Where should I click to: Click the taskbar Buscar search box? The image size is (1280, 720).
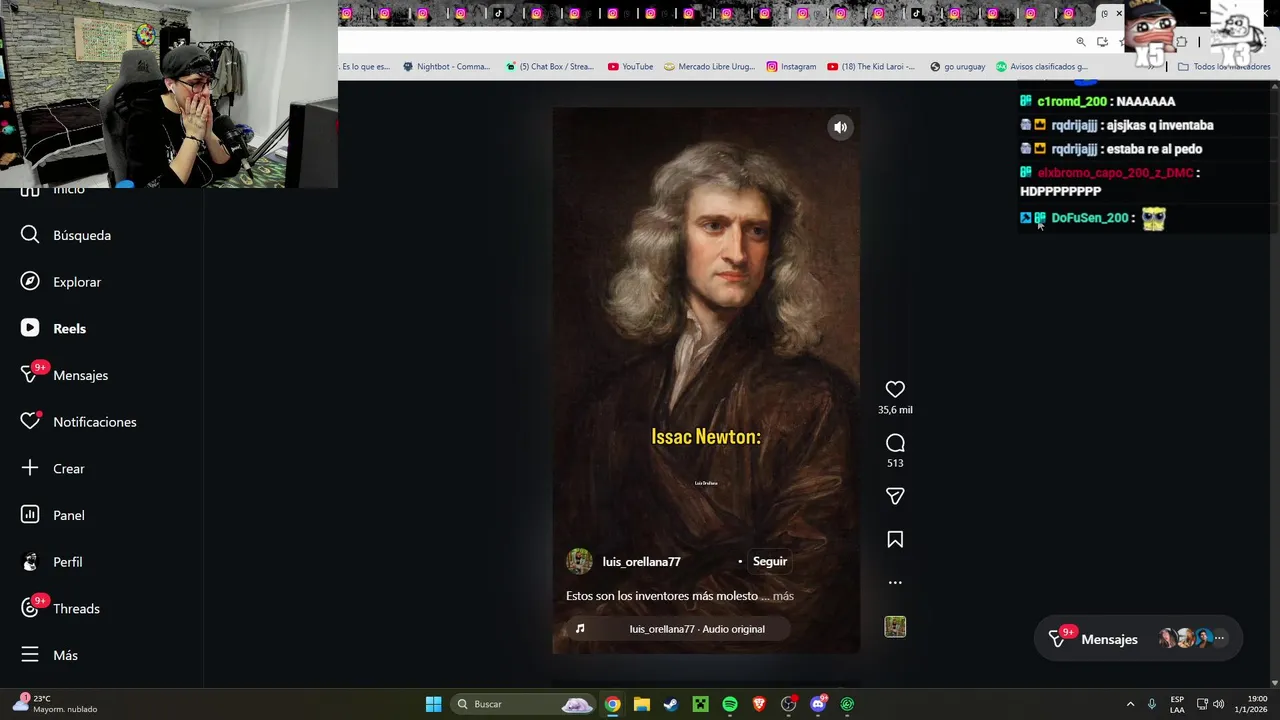pyautogui.click(x=524, y=704)
